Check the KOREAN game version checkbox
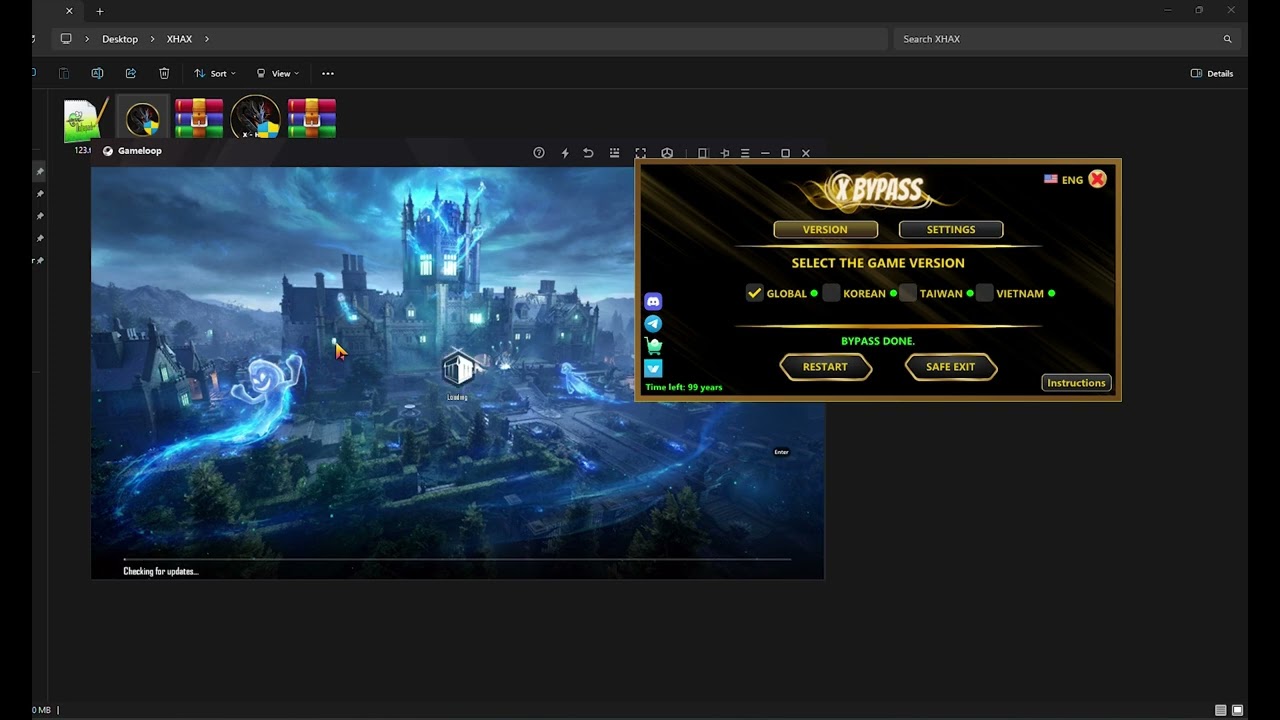Screen dimensions: 1280x720 click(x=831, y=293)
